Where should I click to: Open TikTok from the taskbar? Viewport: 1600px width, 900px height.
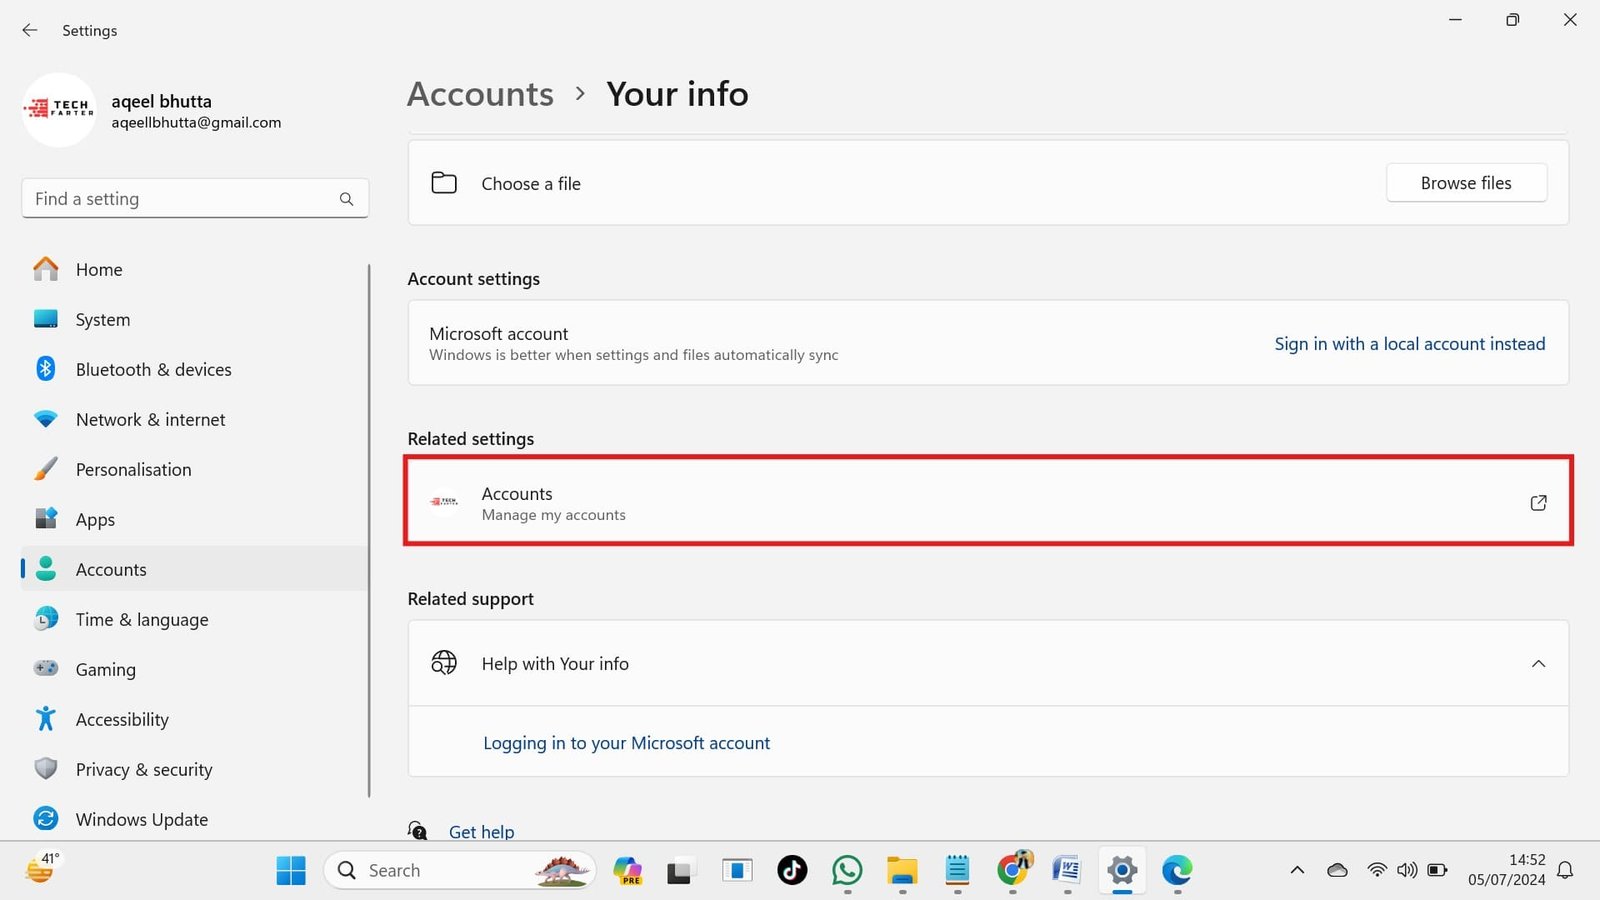click(x=792, y=870)
